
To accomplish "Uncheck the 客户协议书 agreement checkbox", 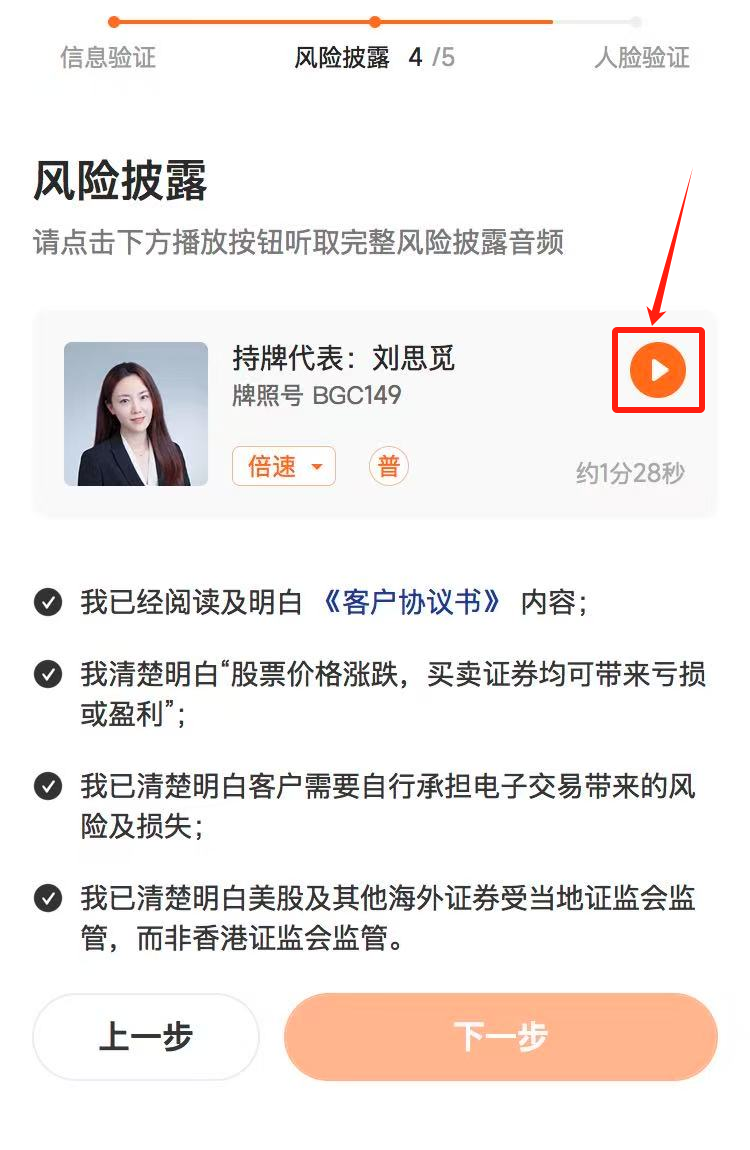I will (x=48, y=603).
